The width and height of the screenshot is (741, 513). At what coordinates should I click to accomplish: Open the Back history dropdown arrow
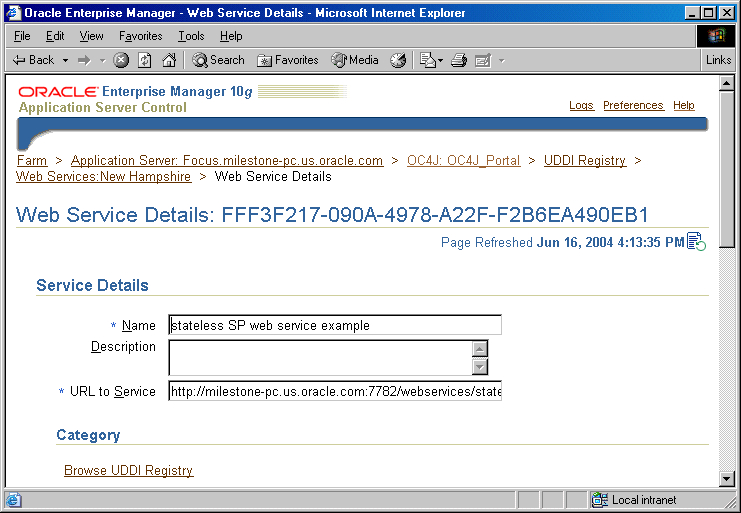(65, 60)
